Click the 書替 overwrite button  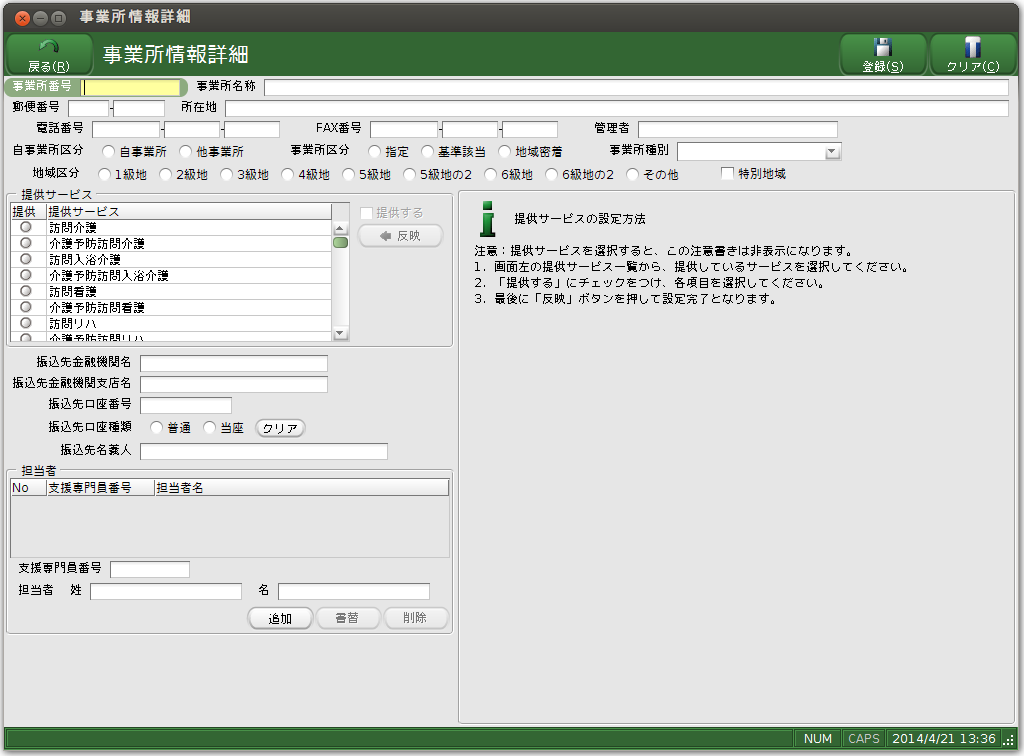tap(347, 618)
